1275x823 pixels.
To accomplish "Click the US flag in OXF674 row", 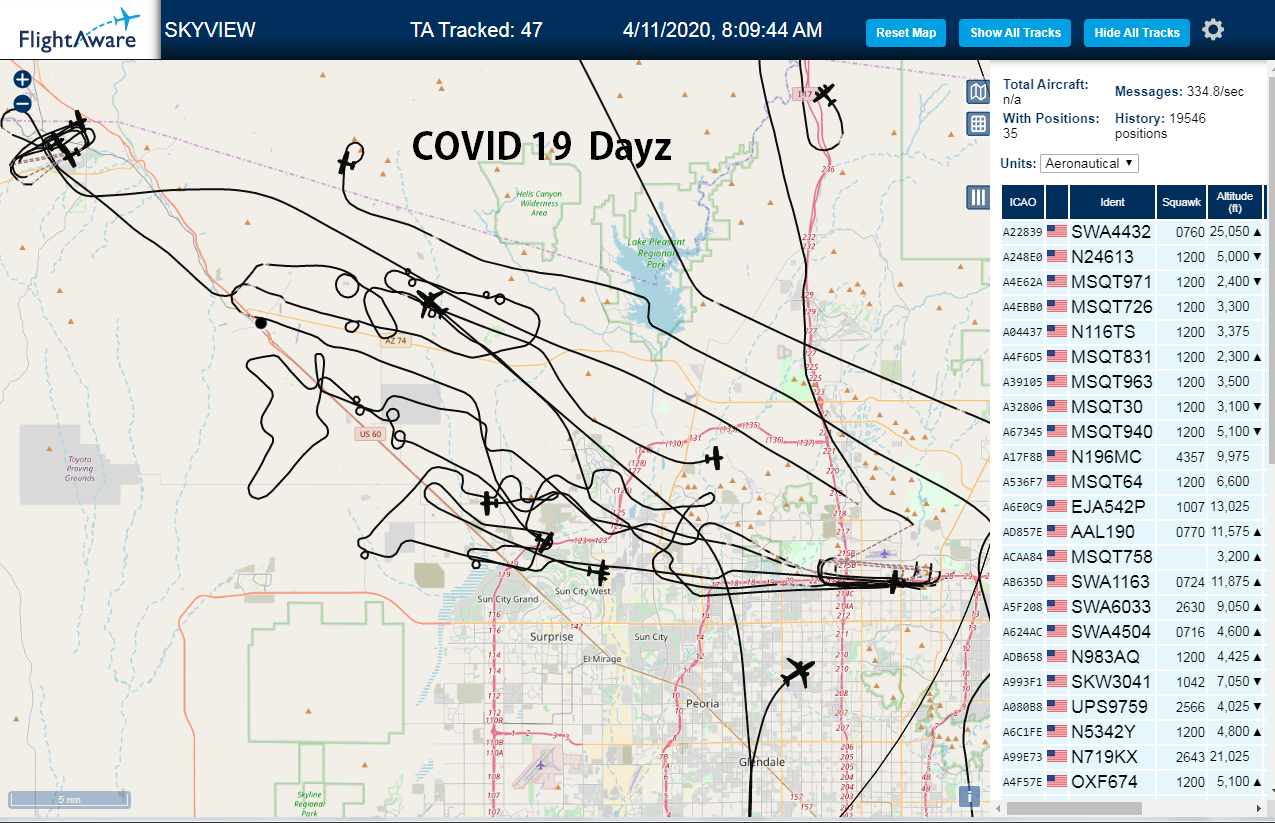I will click(1057, 782).
